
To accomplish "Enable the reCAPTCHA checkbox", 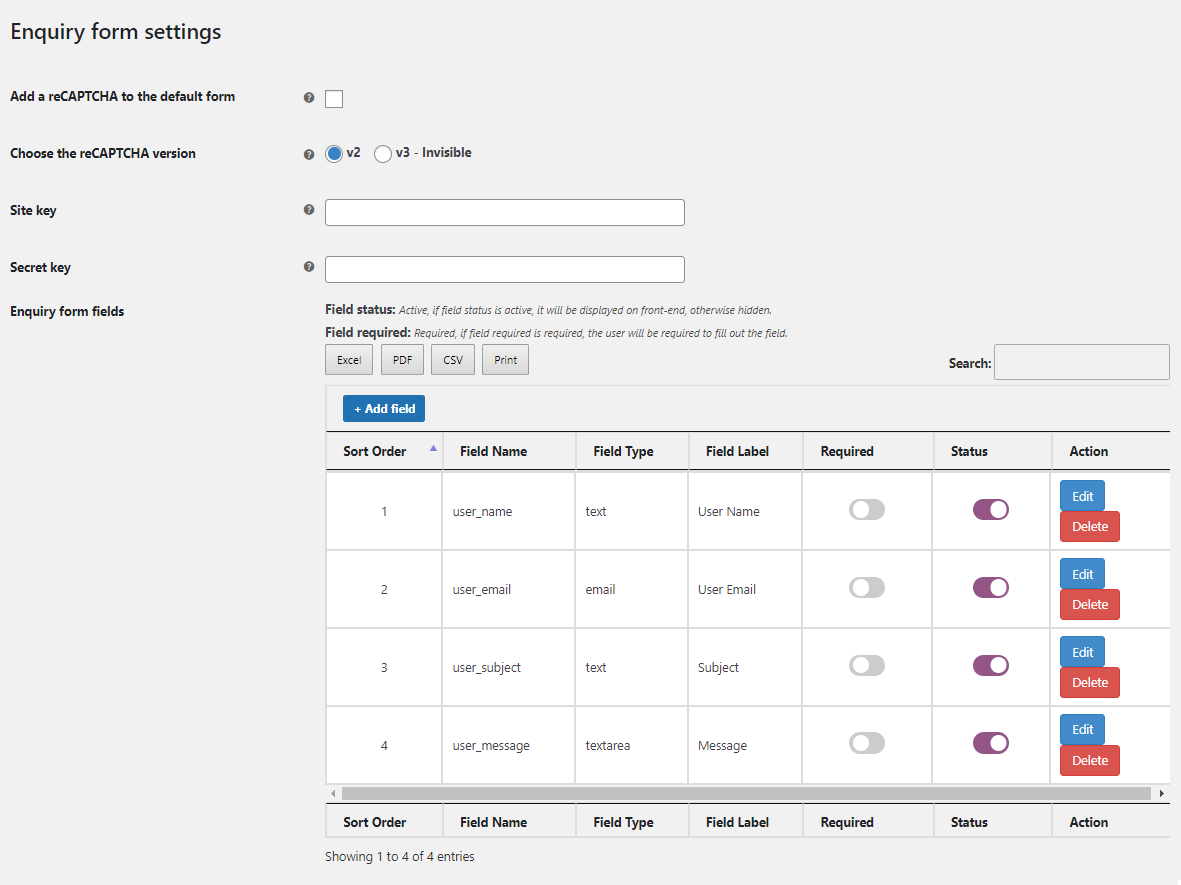I will [x=333, y=98].
